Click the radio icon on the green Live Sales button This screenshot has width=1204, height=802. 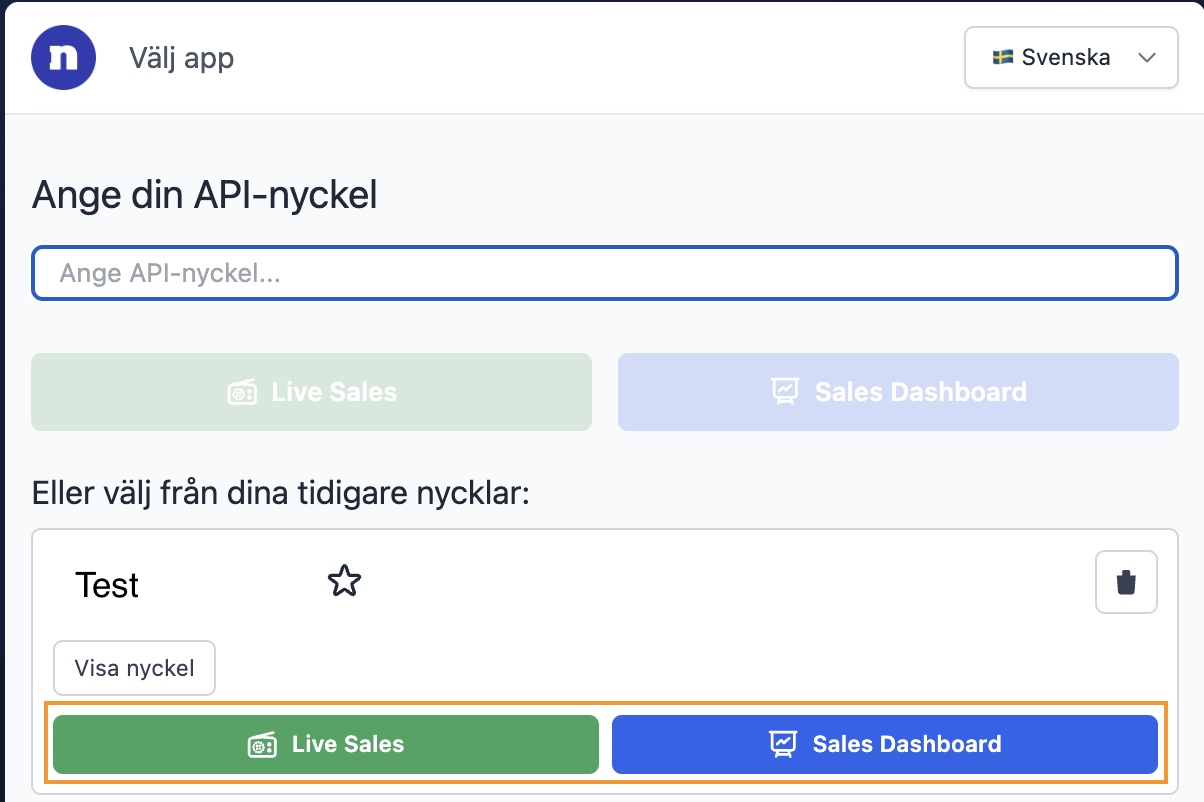262,744
